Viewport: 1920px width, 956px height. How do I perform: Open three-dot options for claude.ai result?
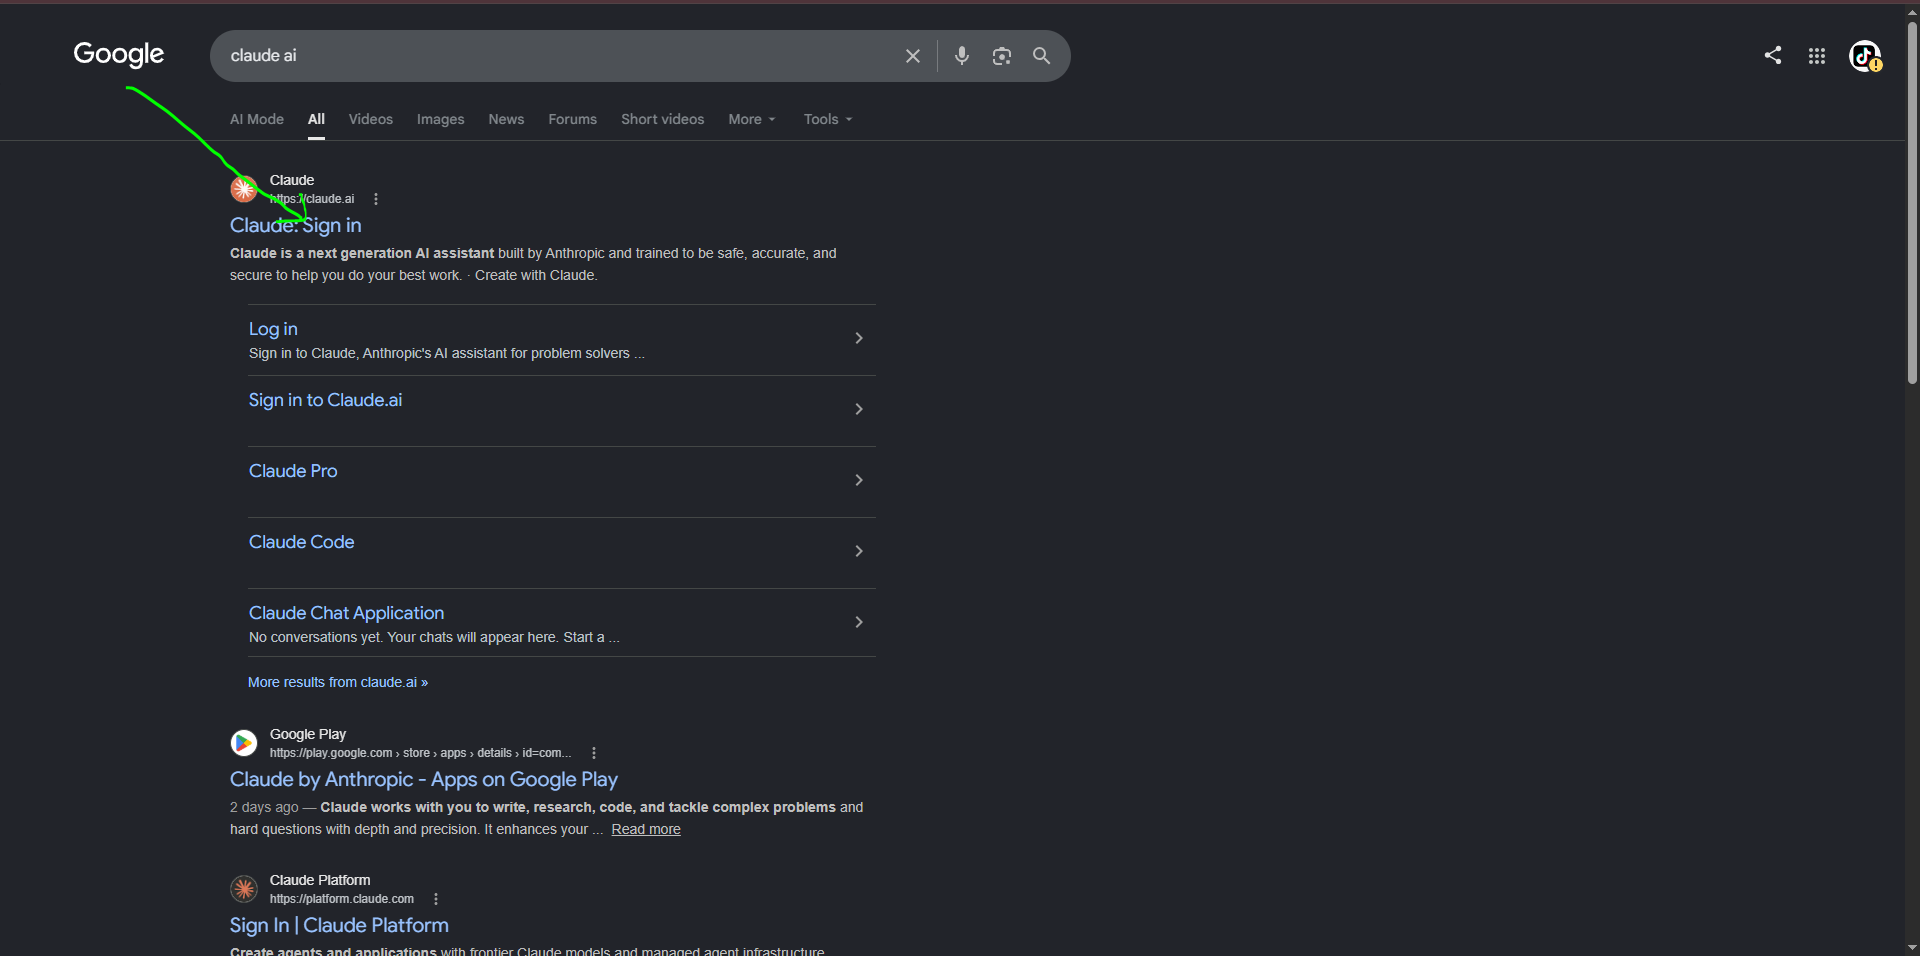pos(376,199)
